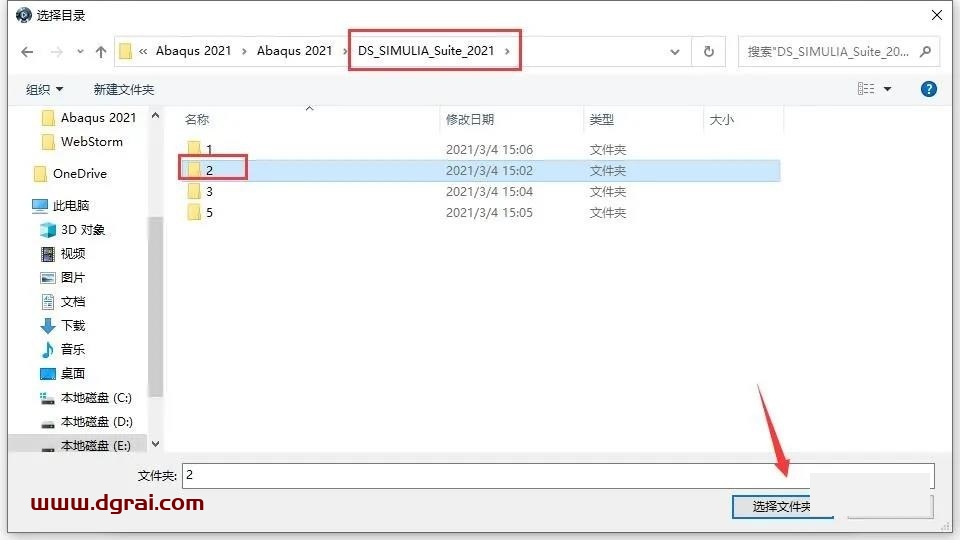Click date 2021/3/4 15:05
Image resolution: width=960 pixels, height=540 pixels.
[x=489, y=212]
